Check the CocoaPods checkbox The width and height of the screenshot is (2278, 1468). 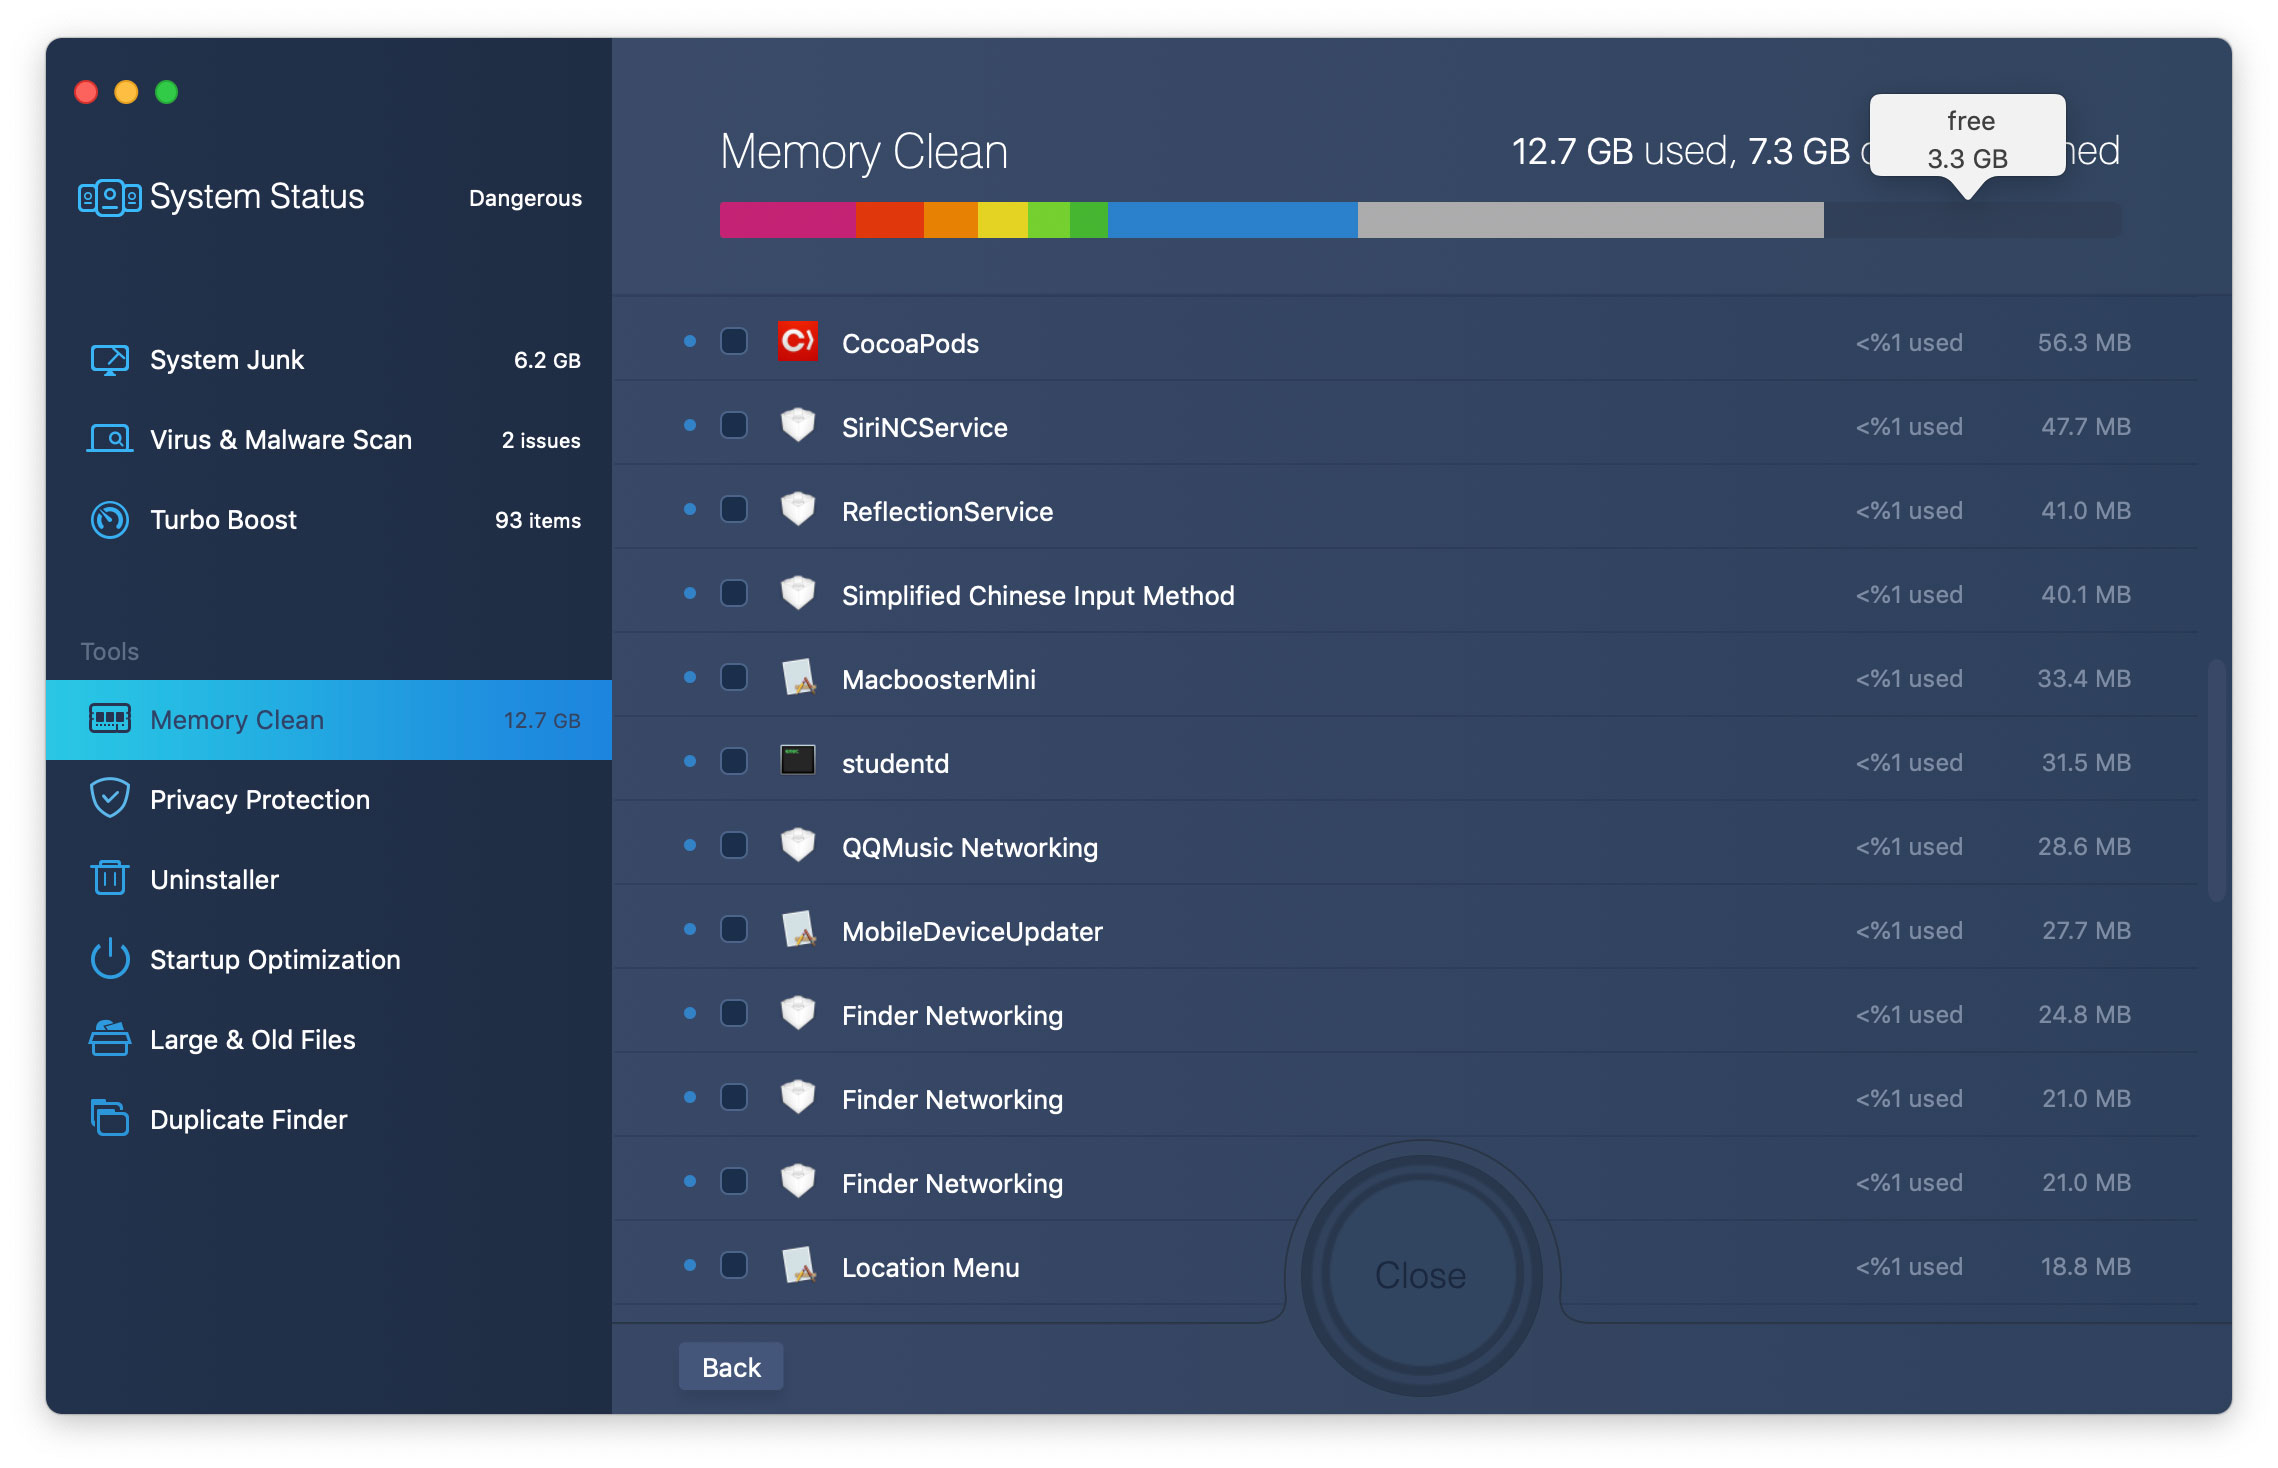[x=734, y=342]
